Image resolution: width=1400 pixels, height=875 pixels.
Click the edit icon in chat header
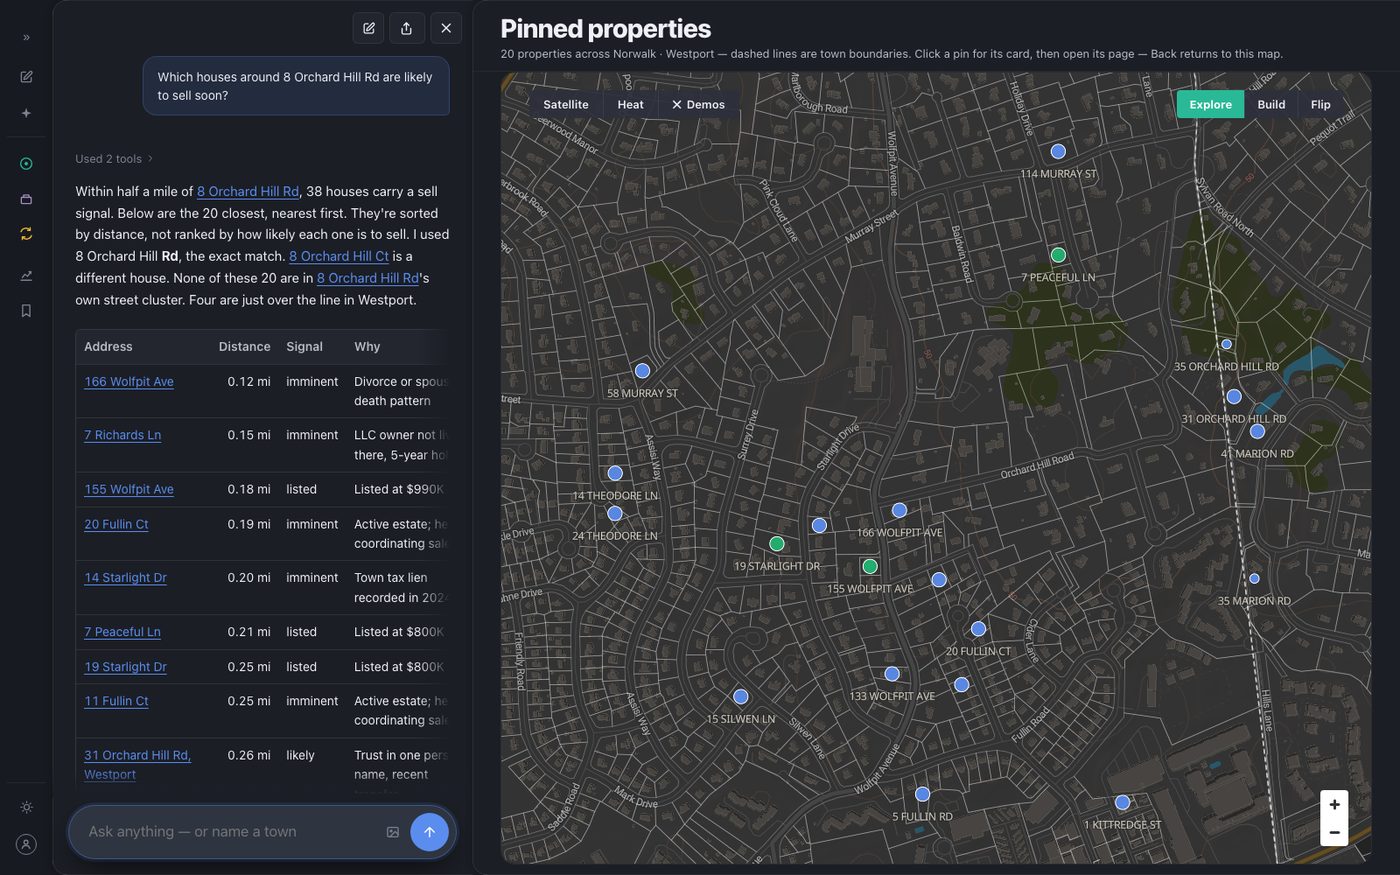pyautogui.click(x=369, y=28)
